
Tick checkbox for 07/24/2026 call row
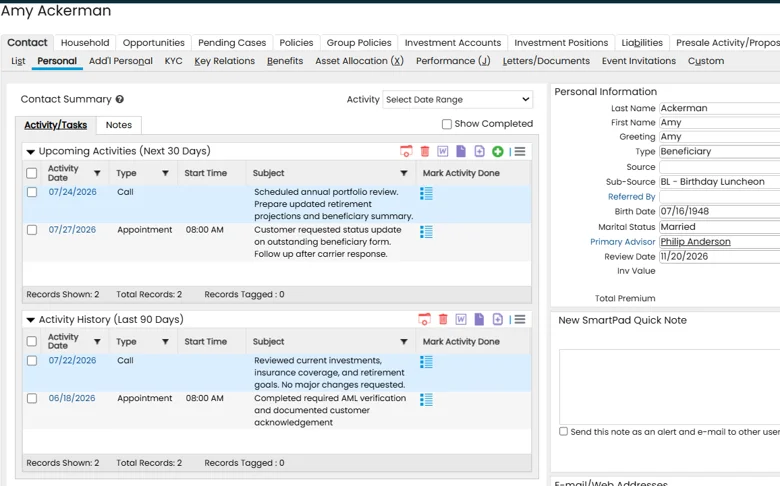[32, 192]
